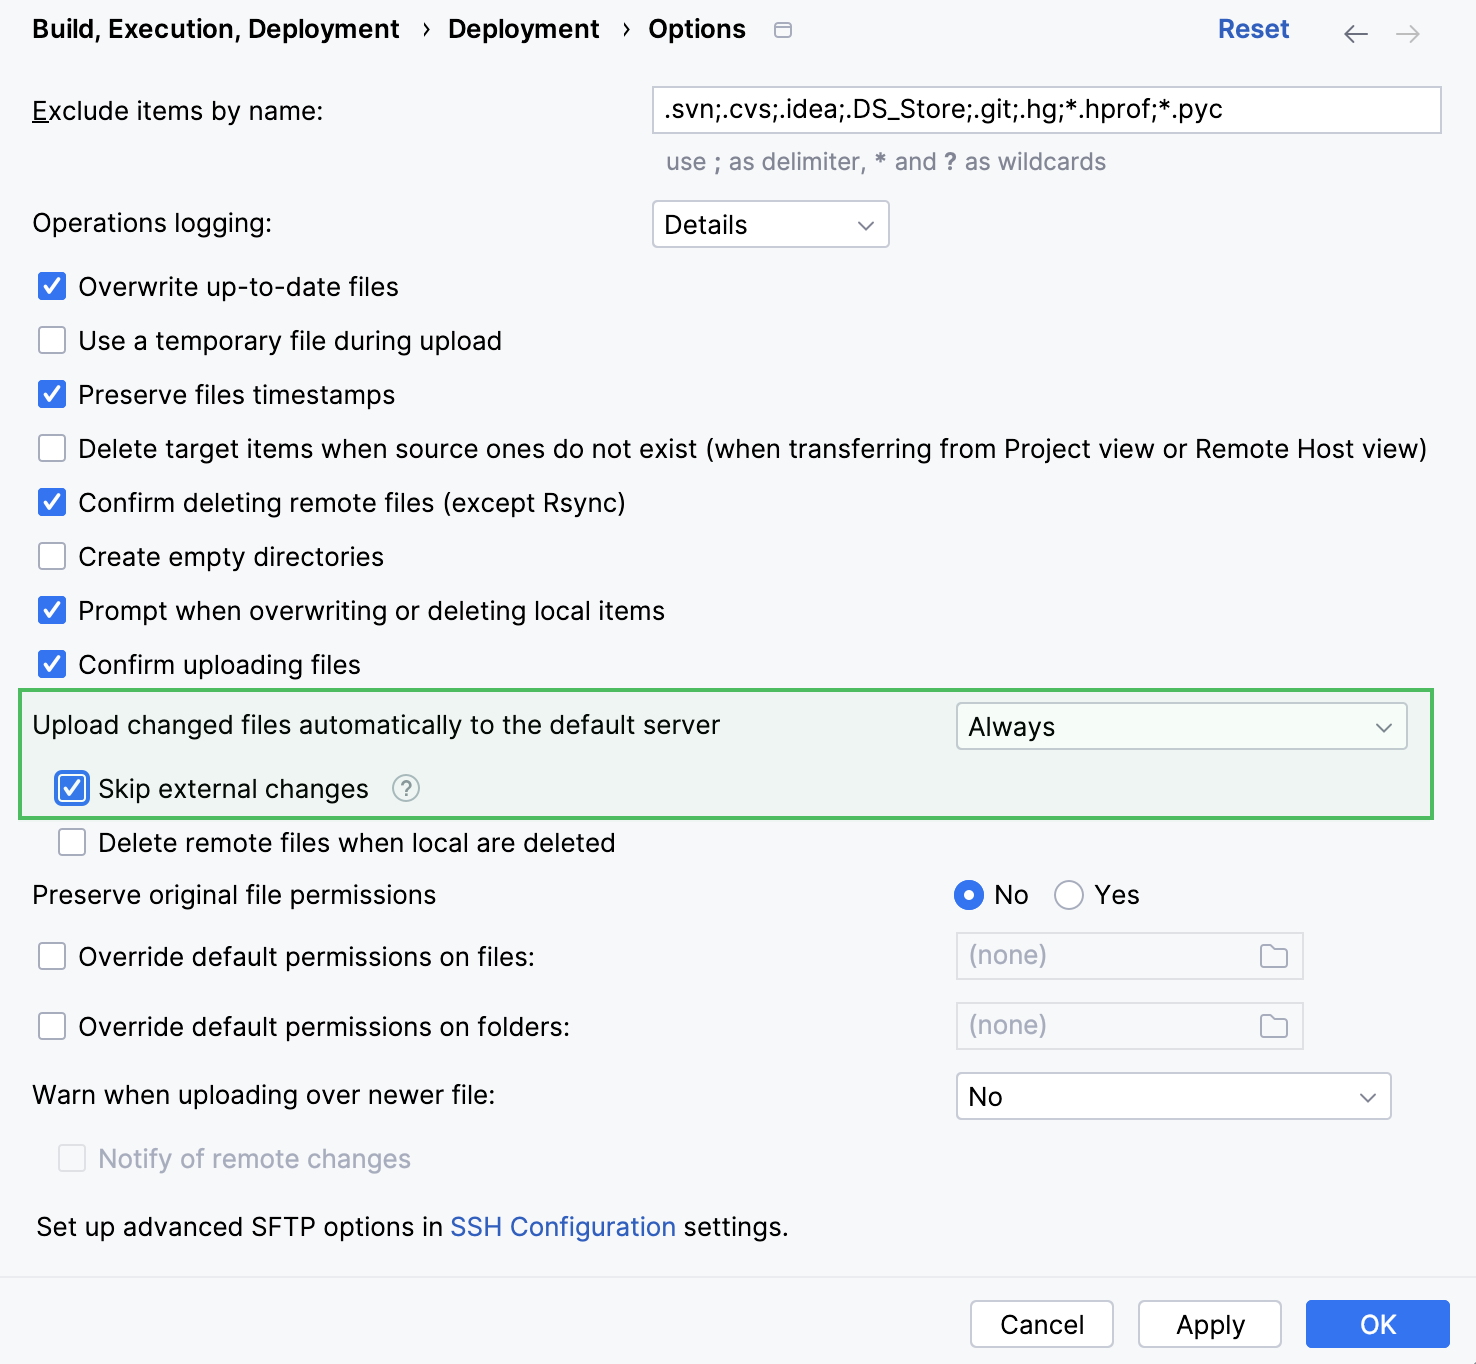Open SSH Configuration settings link
Image resolution: width=1476 pixels, height=1364 pixels.
click(x=562, y=1227)
